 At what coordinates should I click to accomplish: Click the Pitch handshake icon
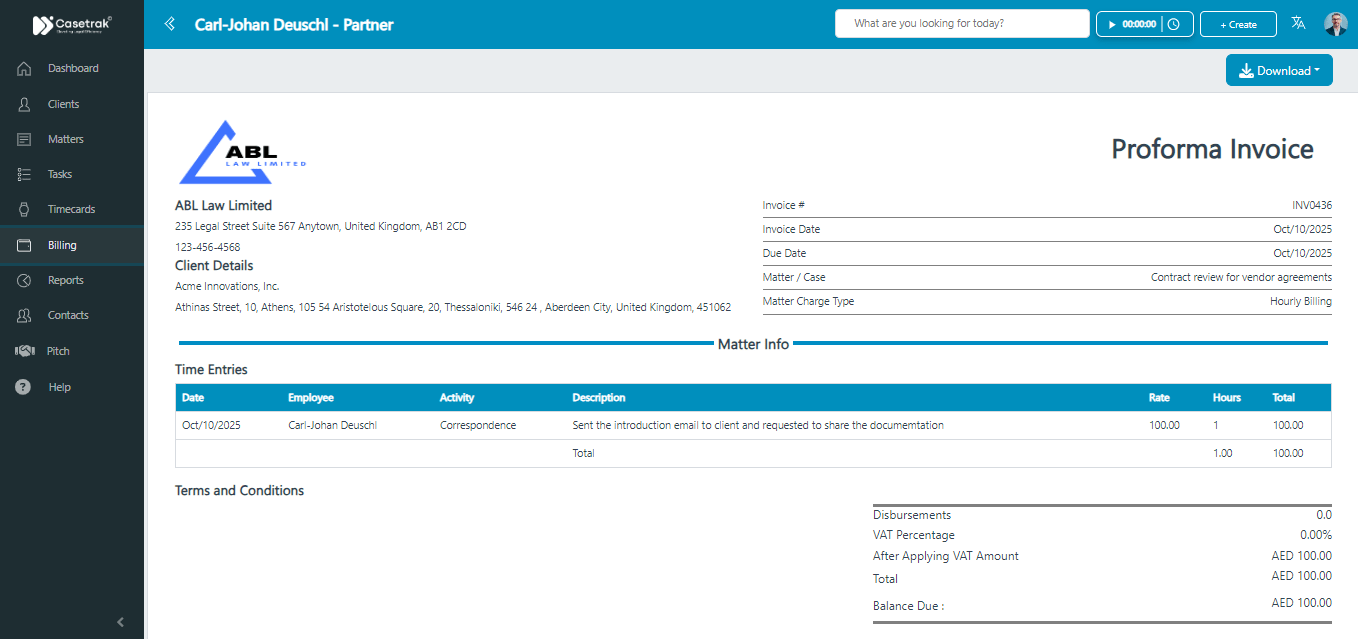[x=25, y=351]
